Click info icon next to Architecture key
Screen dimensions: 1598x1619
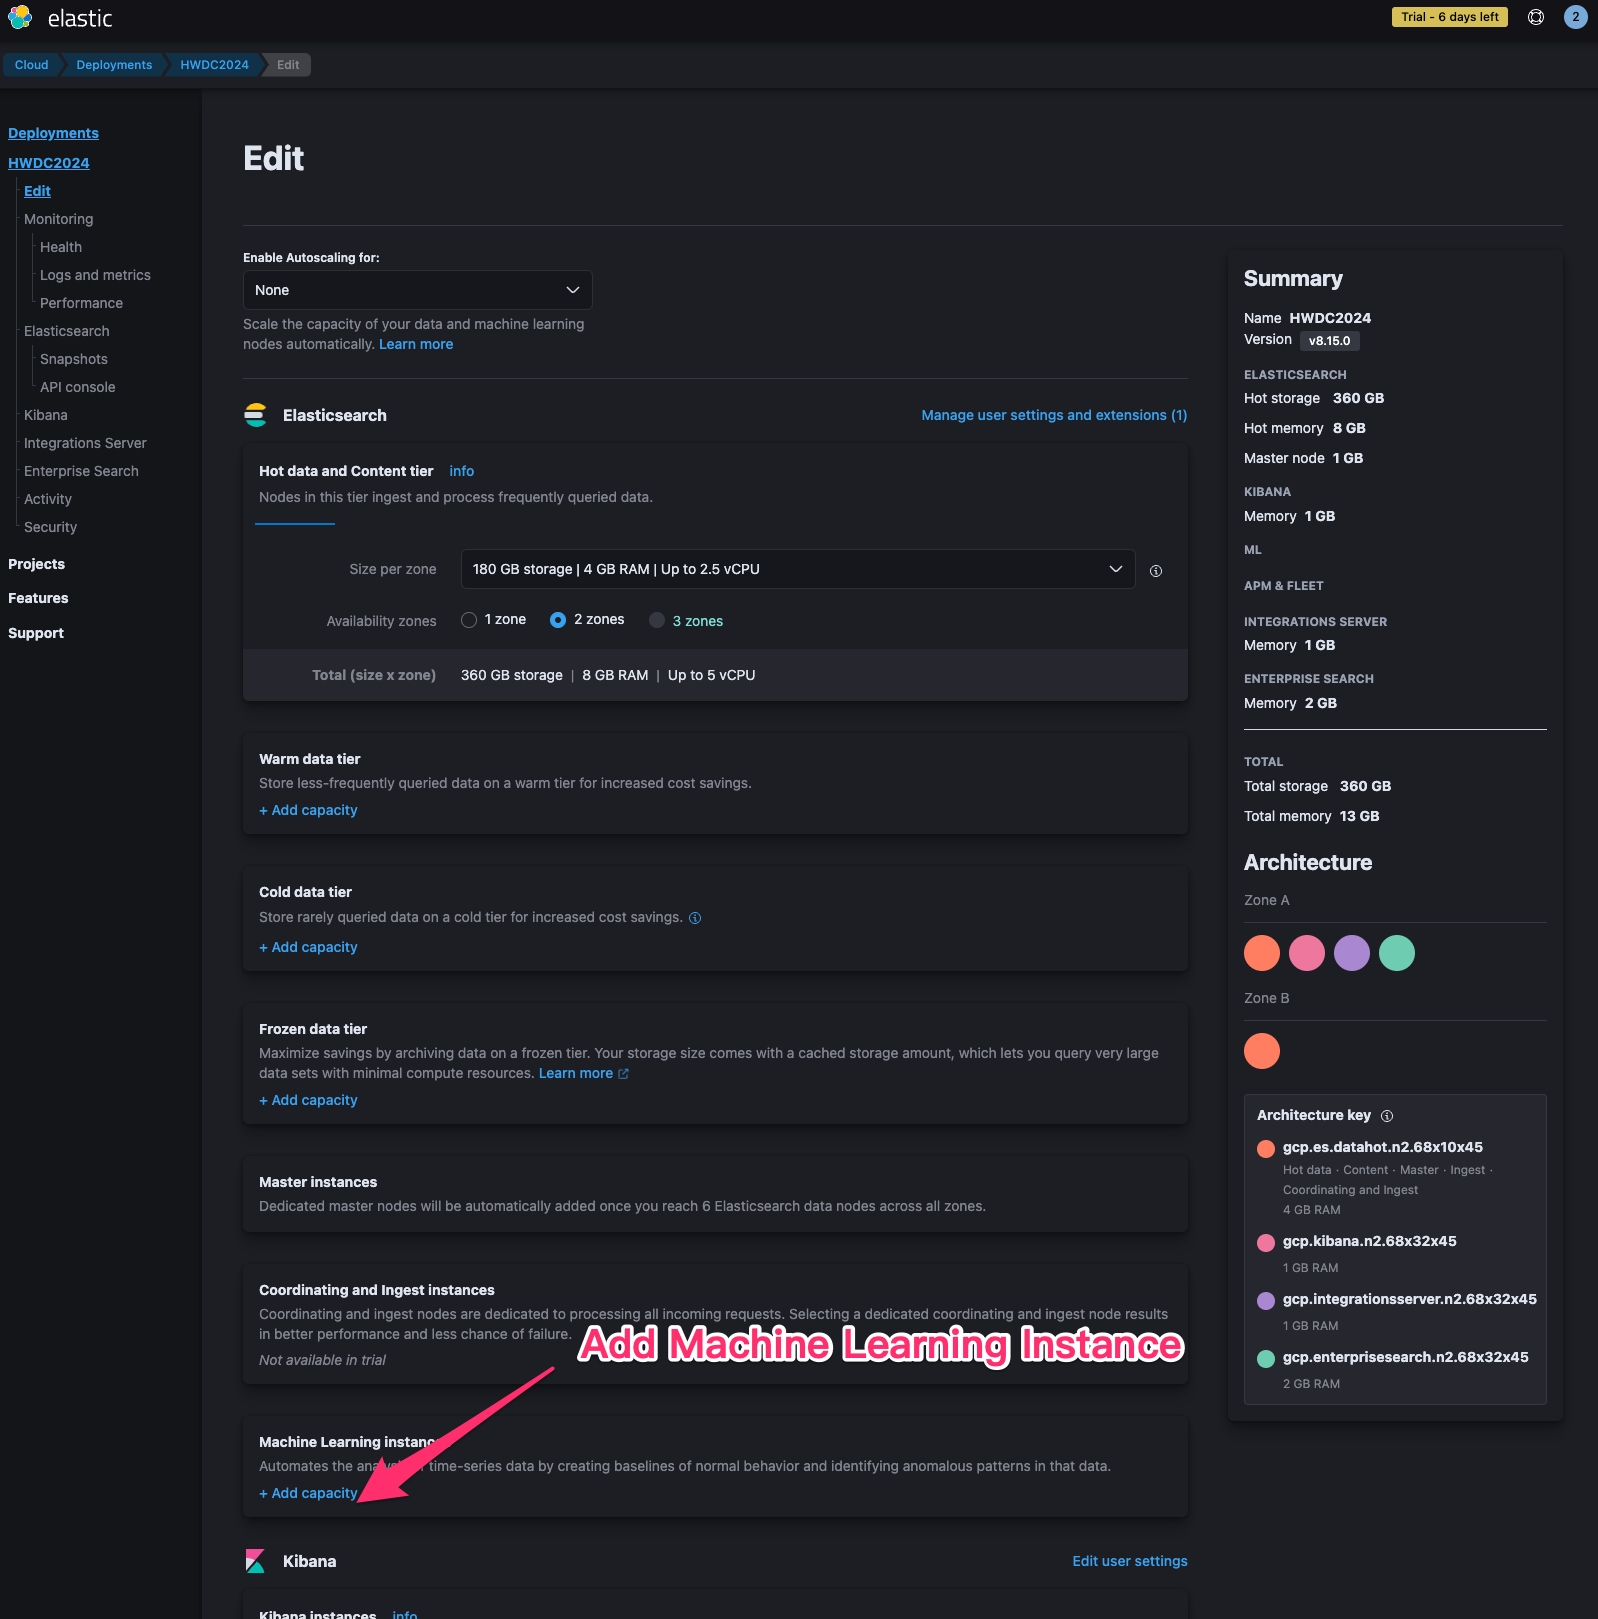1387,1116
